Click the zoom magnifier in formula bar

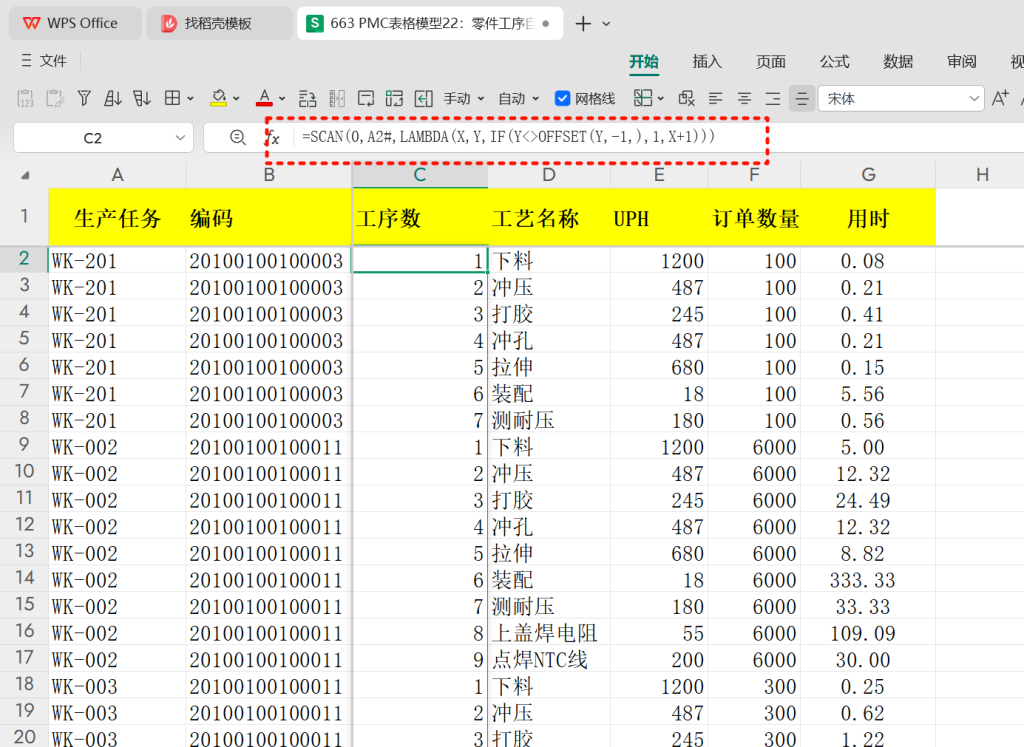click(238, 137)
